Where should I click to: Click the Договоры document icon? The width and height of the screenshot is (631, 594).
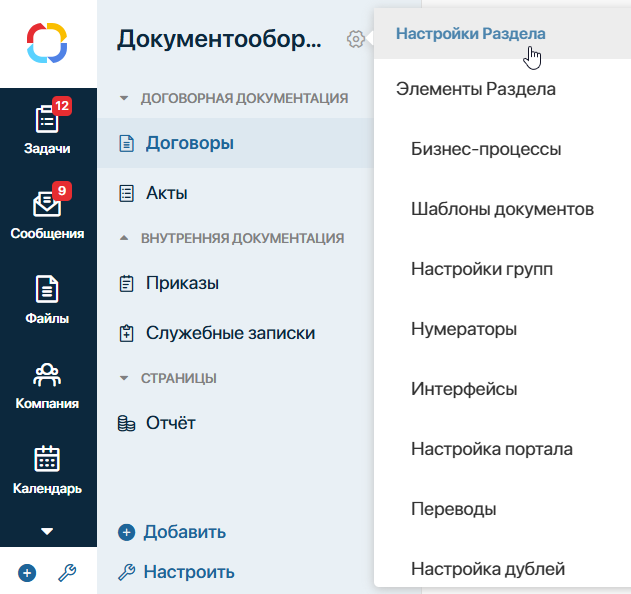pyautogui.click(x=126, y=143)
